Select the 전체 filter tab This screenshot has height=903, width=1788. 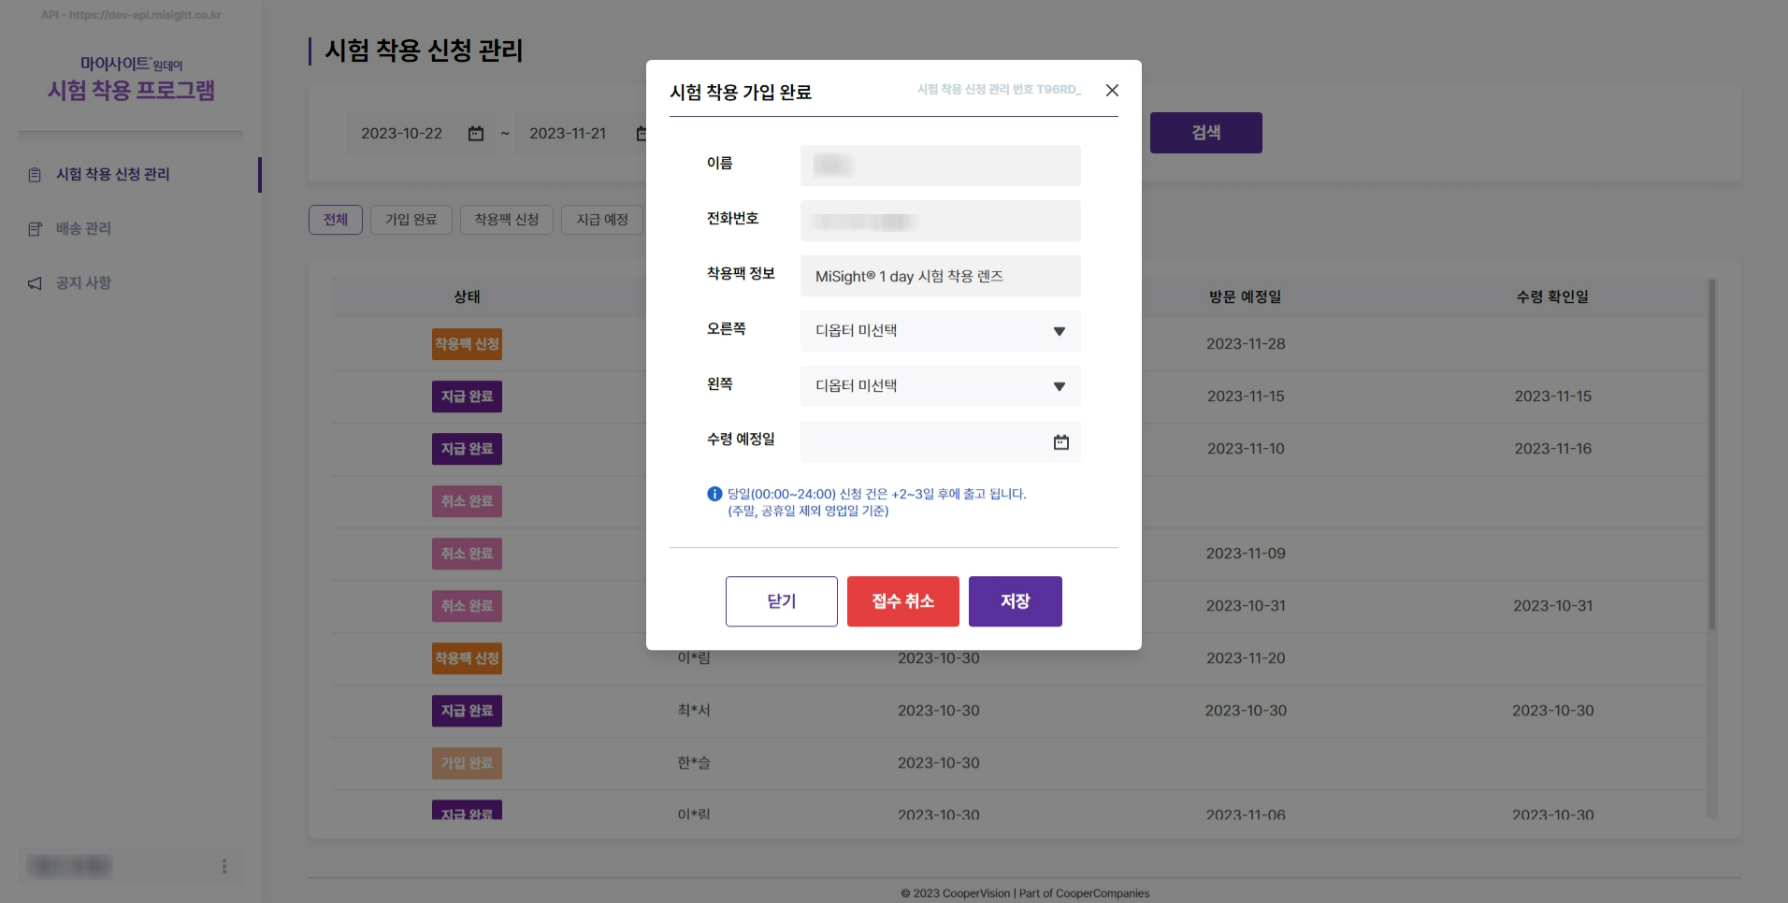(335, 220)
